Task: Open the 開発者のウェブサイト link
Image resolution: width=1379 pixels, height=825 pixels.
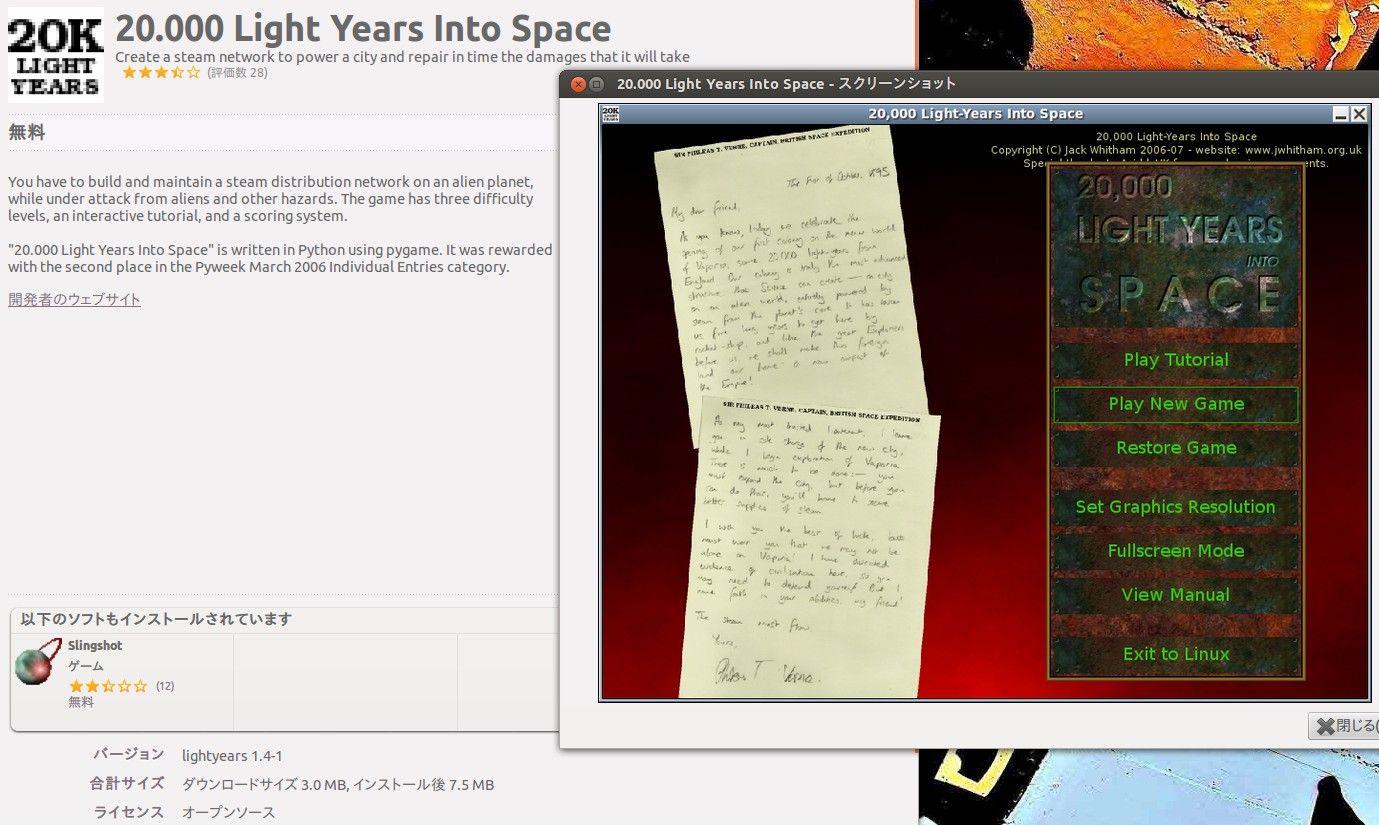Action: coord(74,299)
